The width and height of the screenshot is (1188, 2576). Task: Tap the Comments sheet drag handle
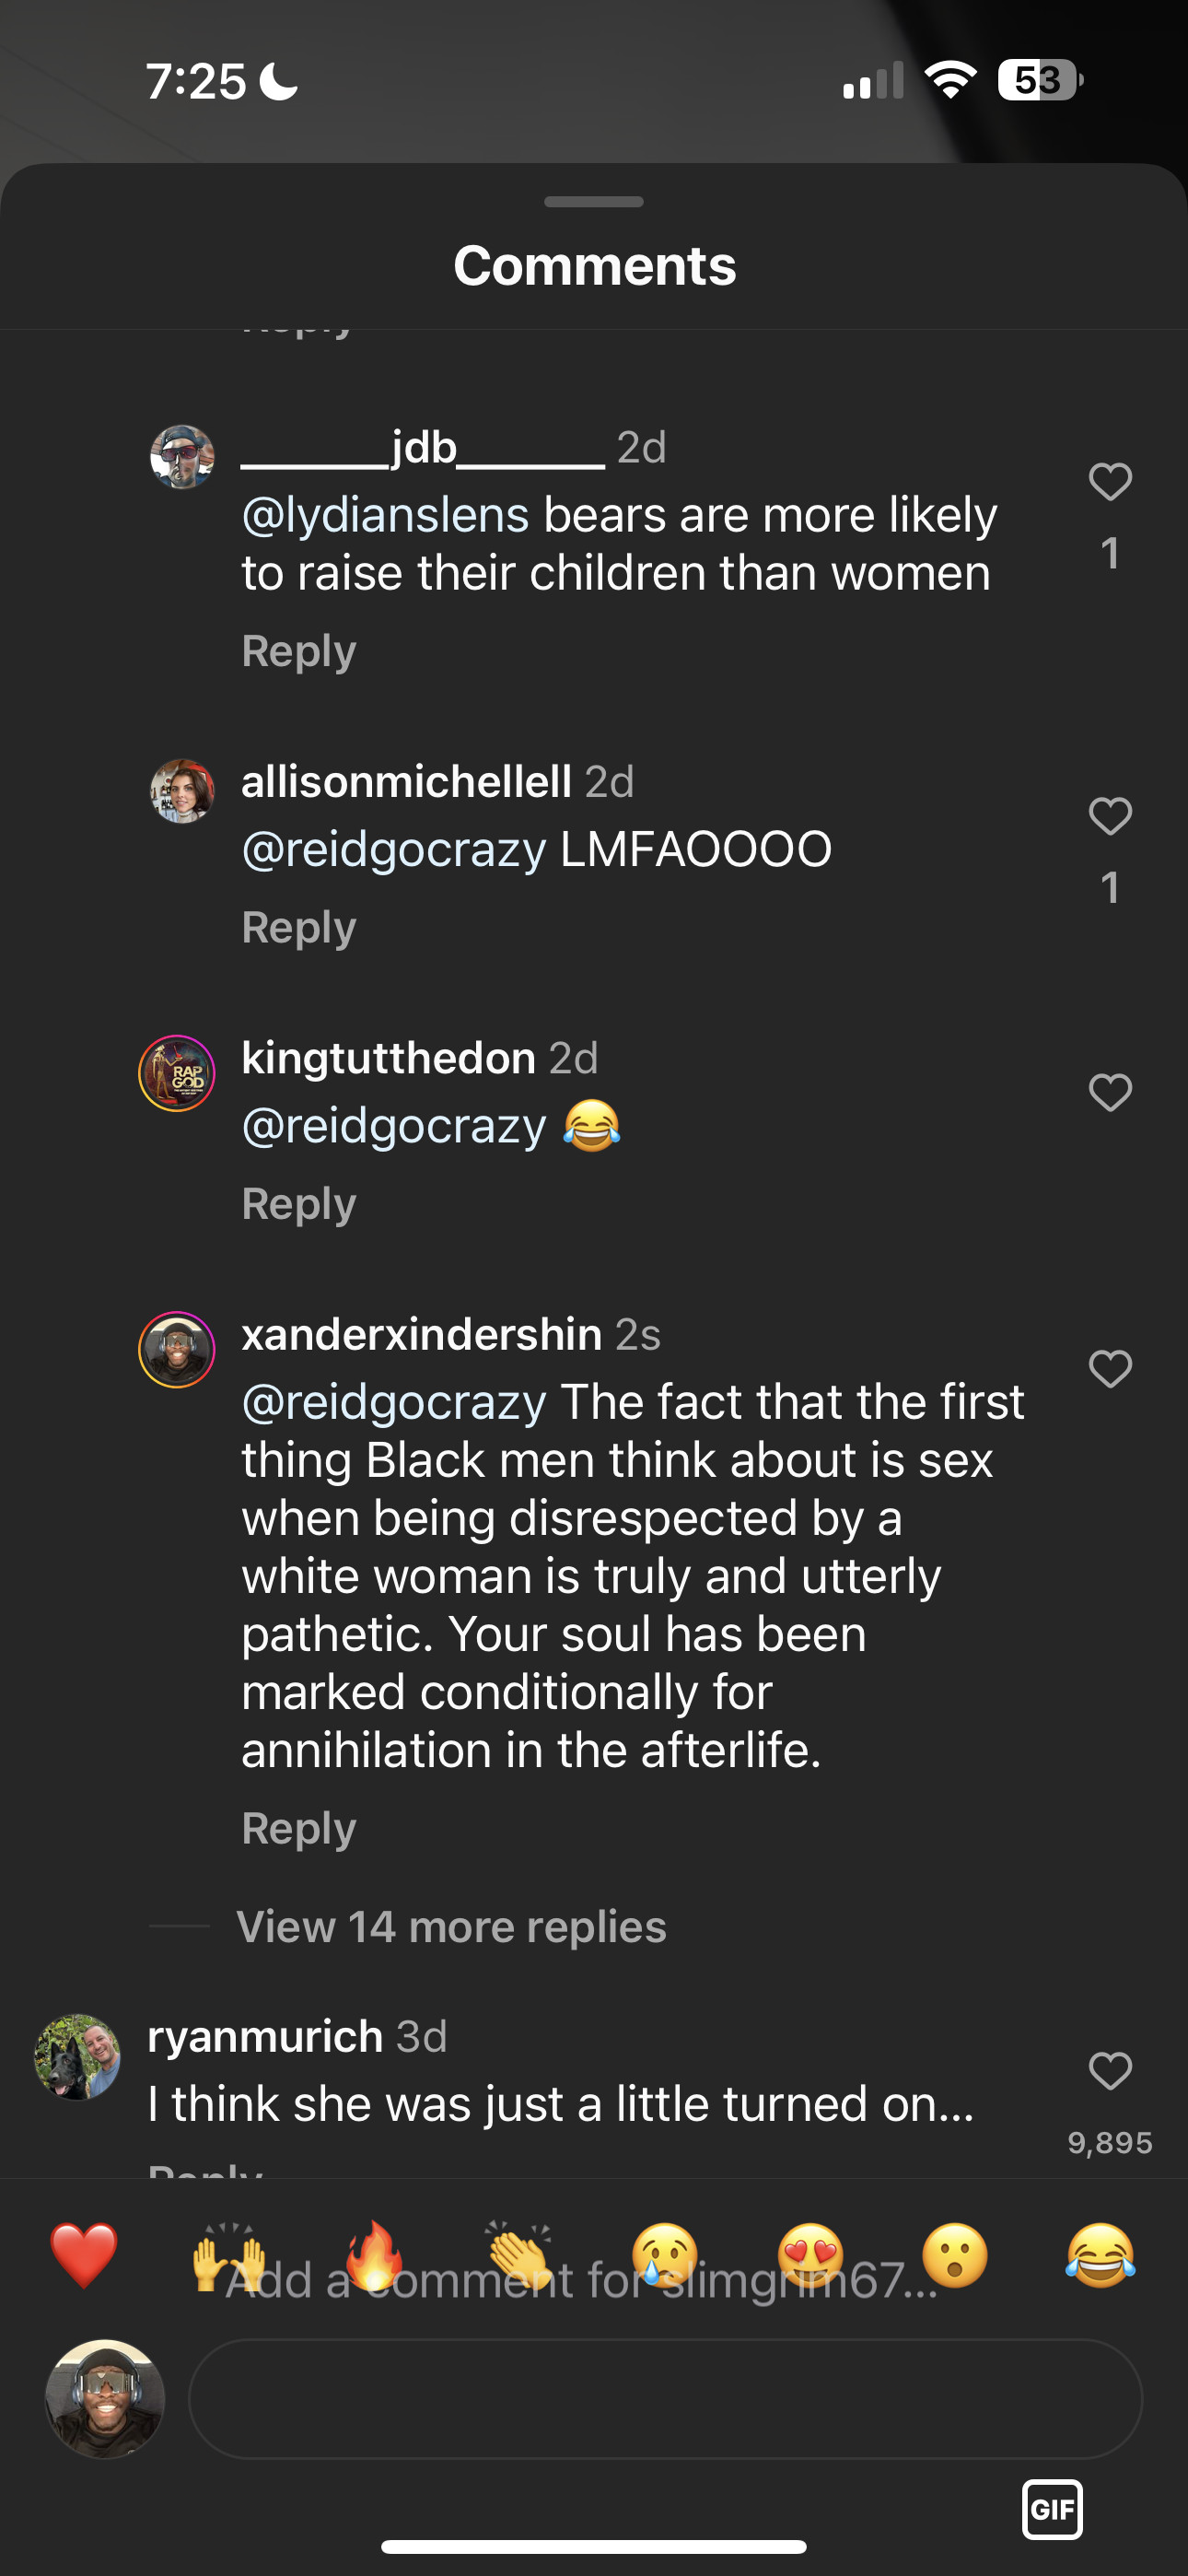click(x=594, y=202)
